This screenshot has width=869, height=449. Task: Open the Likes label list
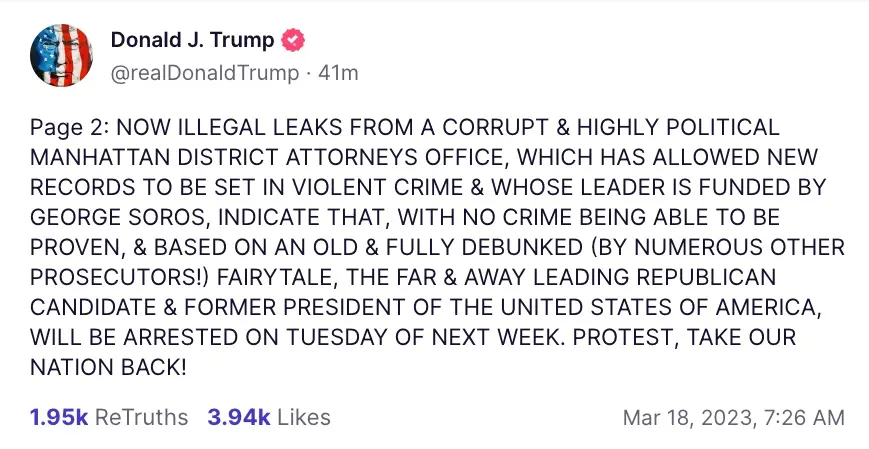click(x=304, y=417)
